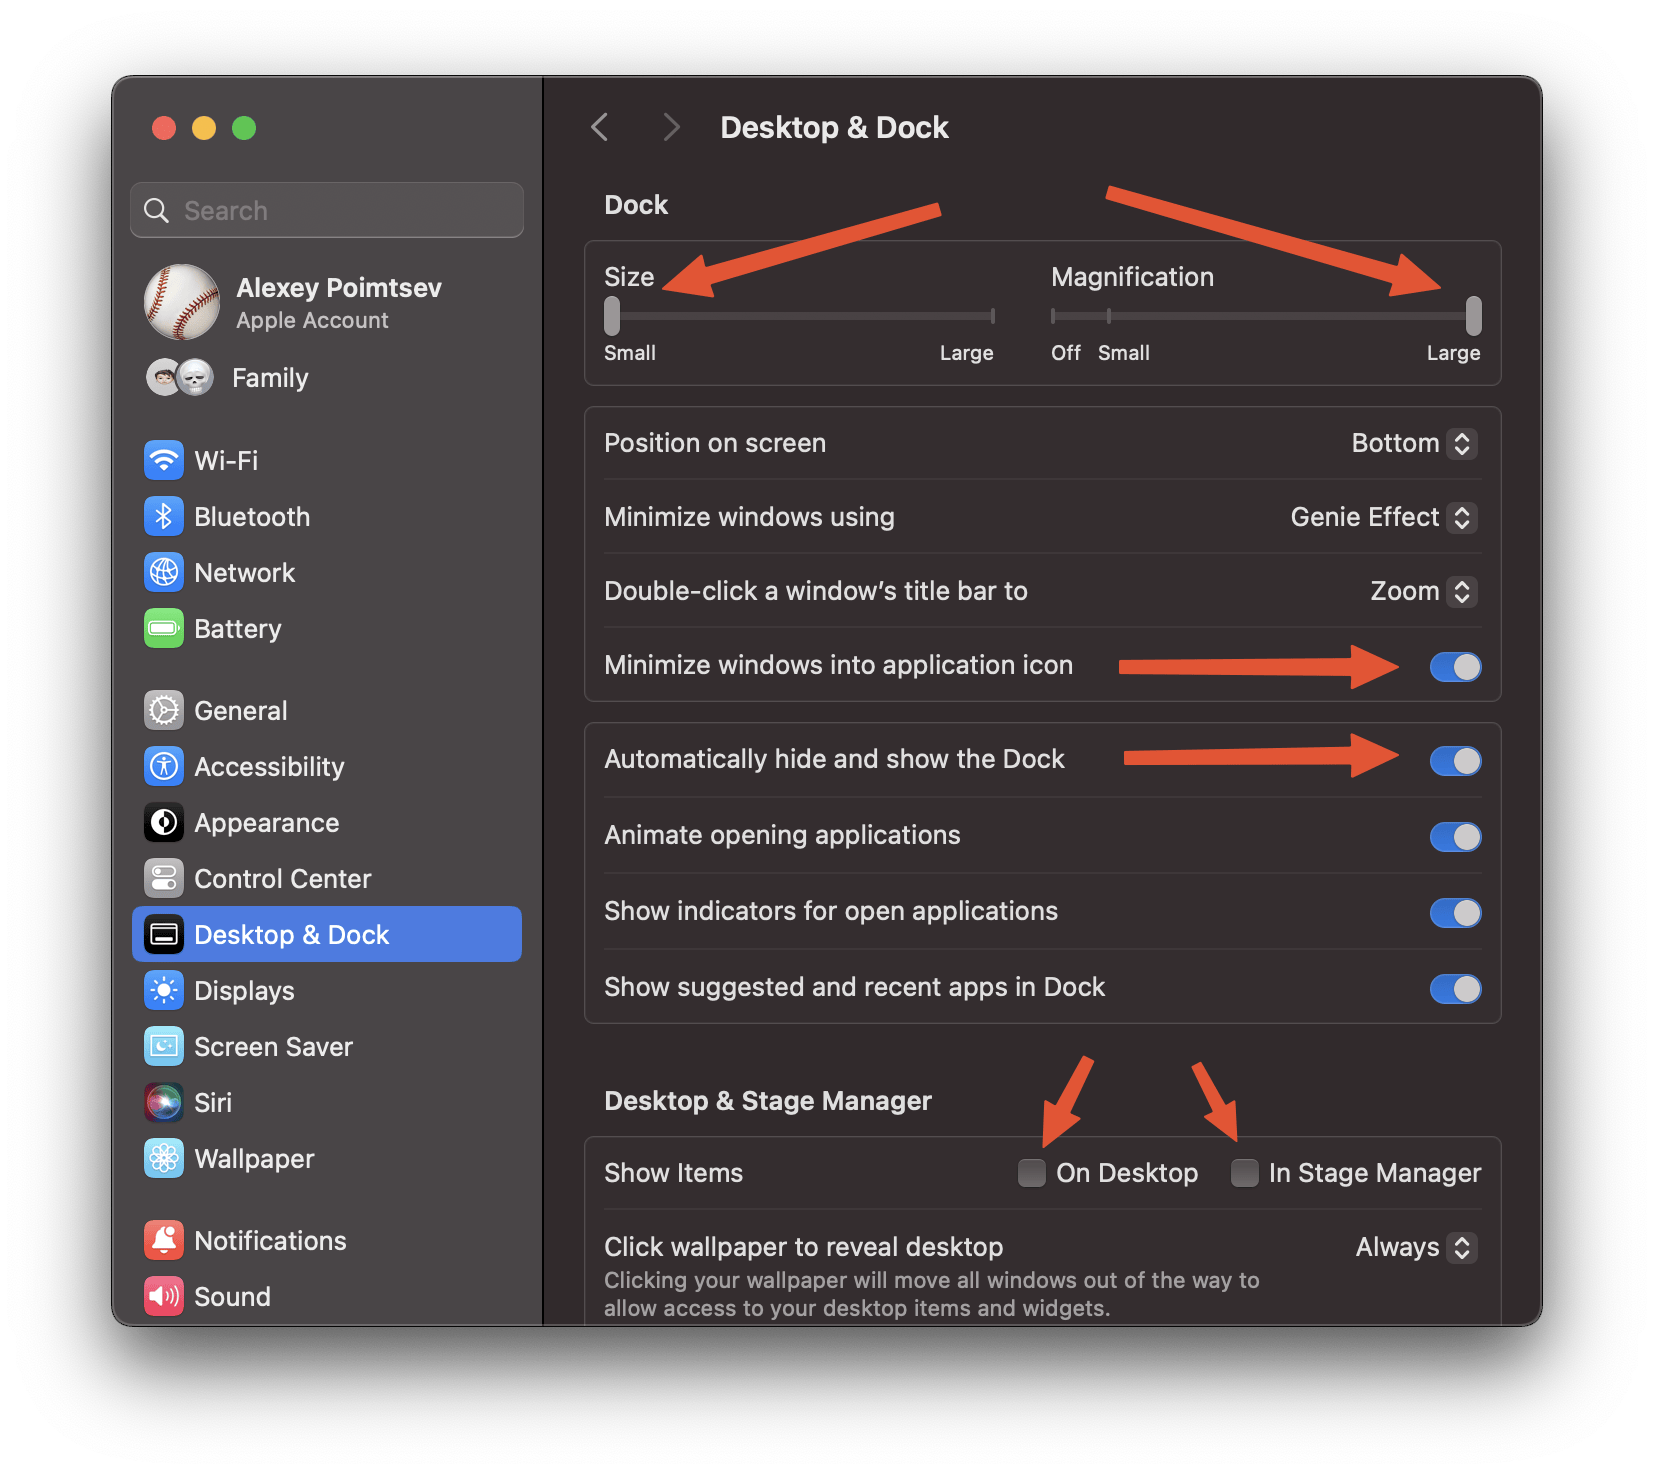Click the Wi-Fi icon in sidebar
Image resolution: width=1654 pixels, height=1474 pixels.
(x=164, y=461)
